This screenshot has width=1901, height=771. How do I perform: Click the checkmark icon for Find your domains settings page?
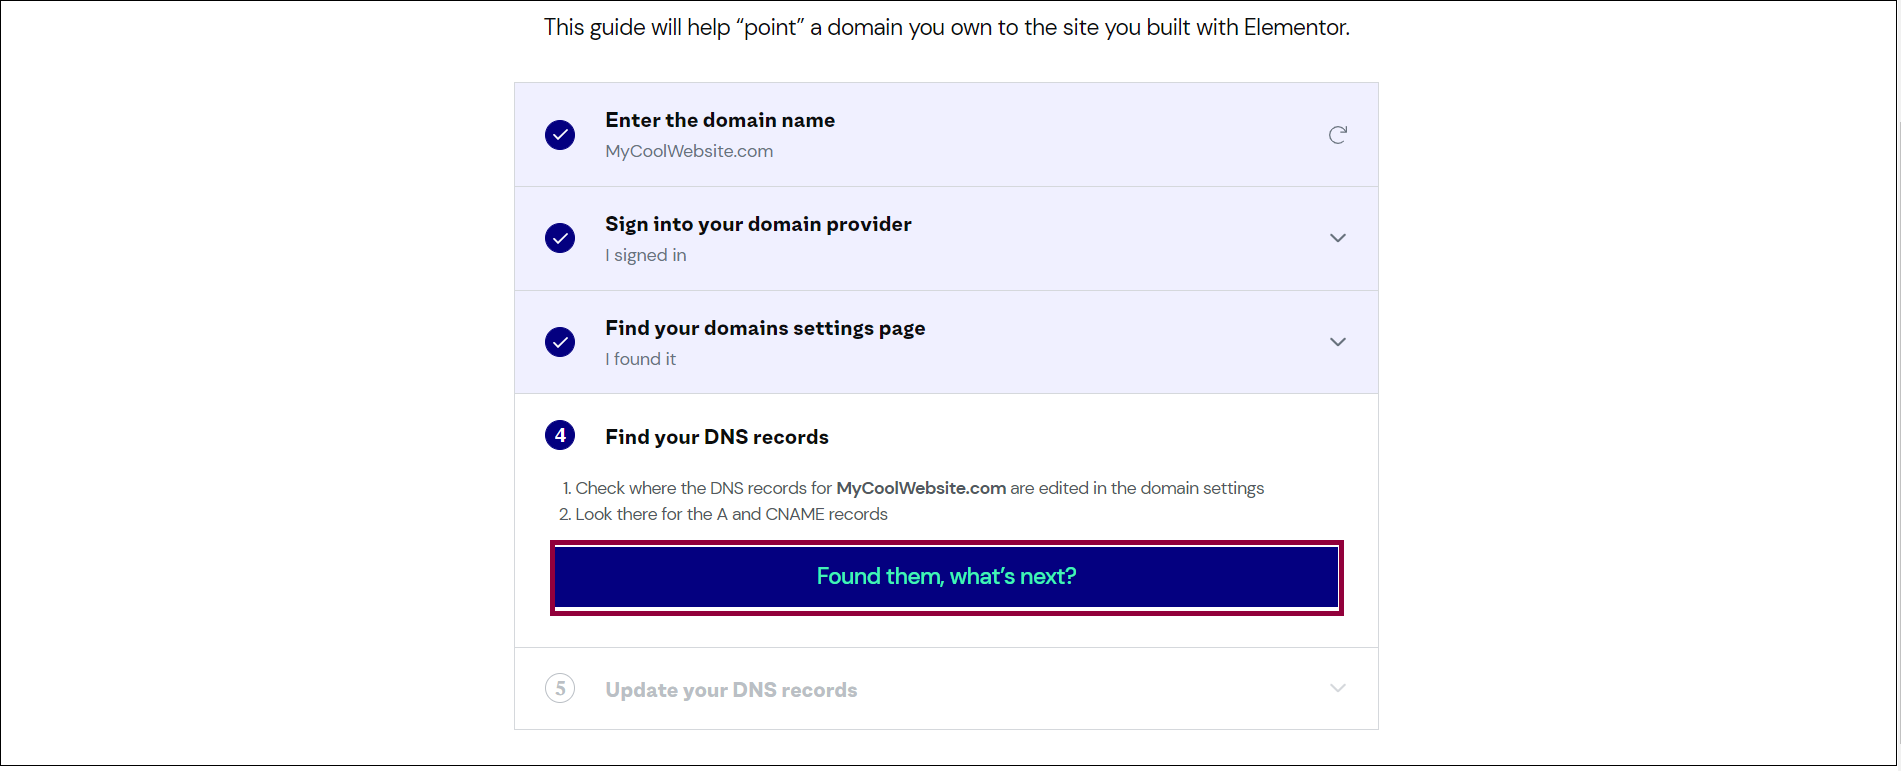point(560,342)
